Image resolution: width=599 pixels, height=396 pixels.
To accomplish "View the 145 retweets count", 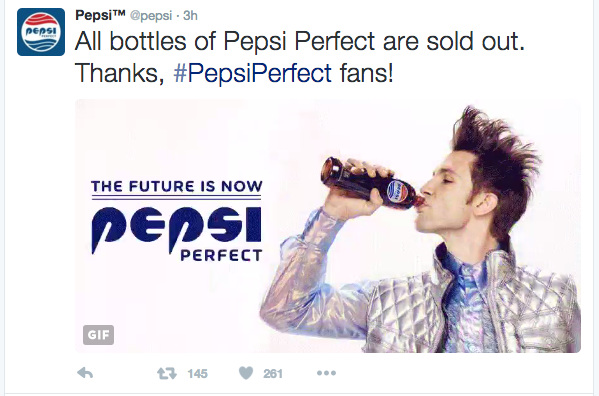I will point(198,373).
